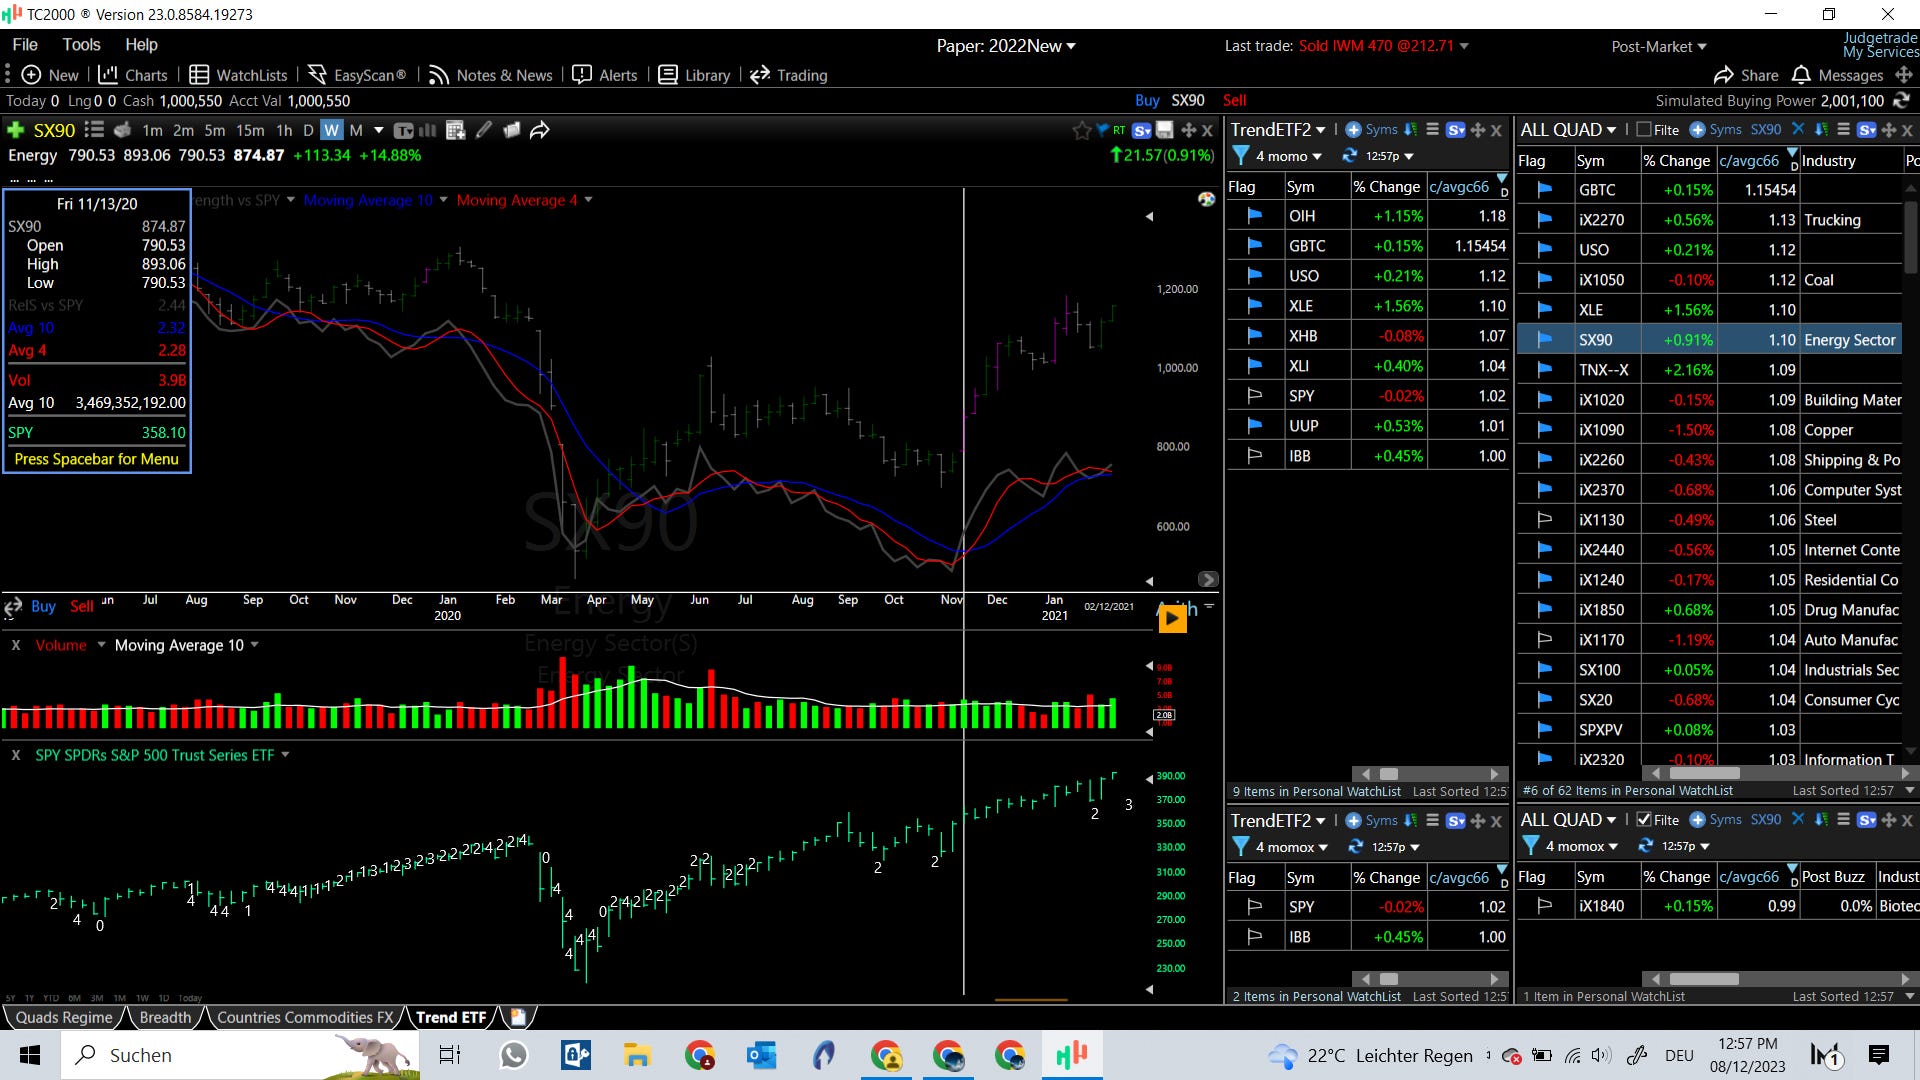This screenshot has width=1920, height=1080.
Task: Open the Post-Market session dropdown
Action: [1658, 46]
